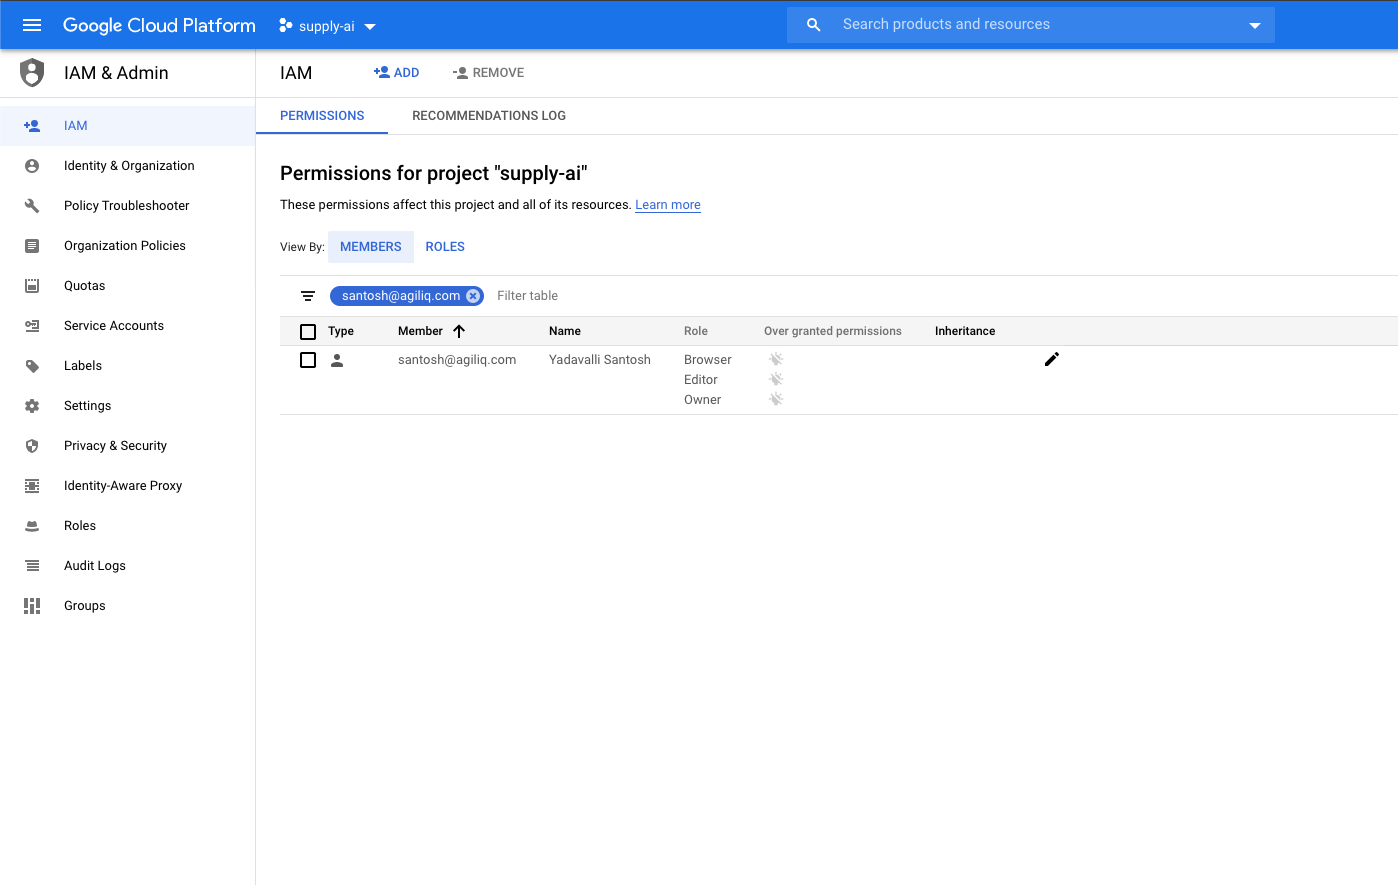The height and width of the screenshot is (885, 1398).
Task: Click the Browser role text
Action: [x=708, y=360]
